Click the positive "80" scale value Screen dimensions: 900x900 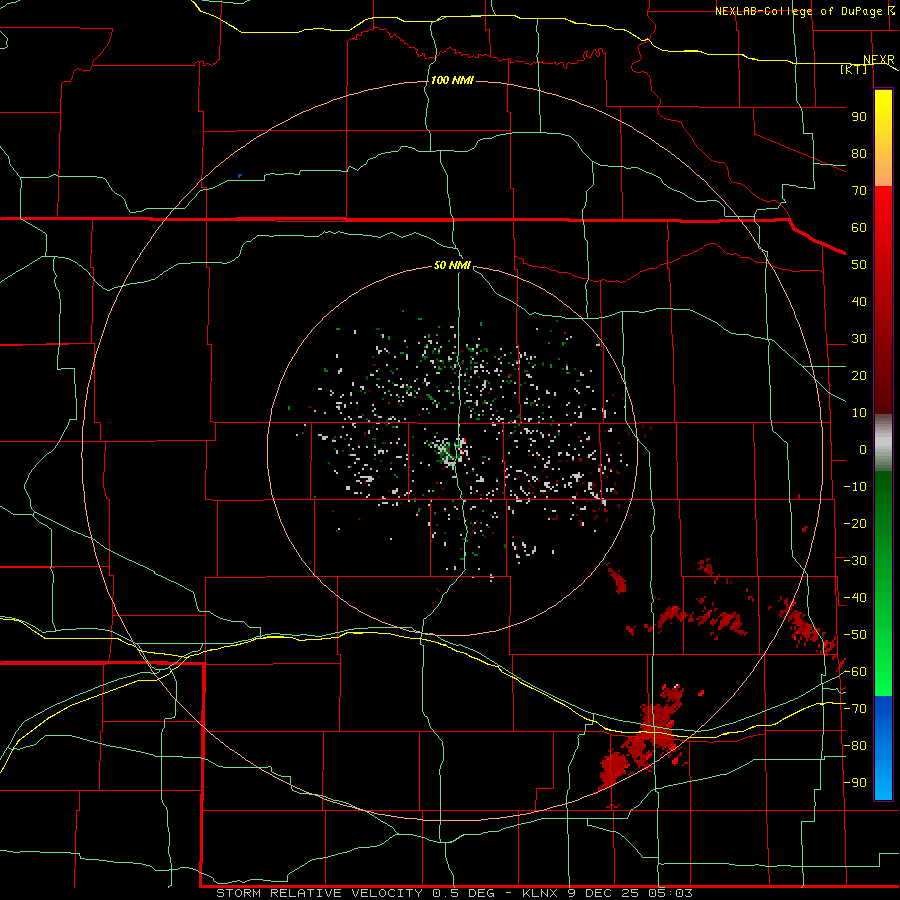click(859, 153)
